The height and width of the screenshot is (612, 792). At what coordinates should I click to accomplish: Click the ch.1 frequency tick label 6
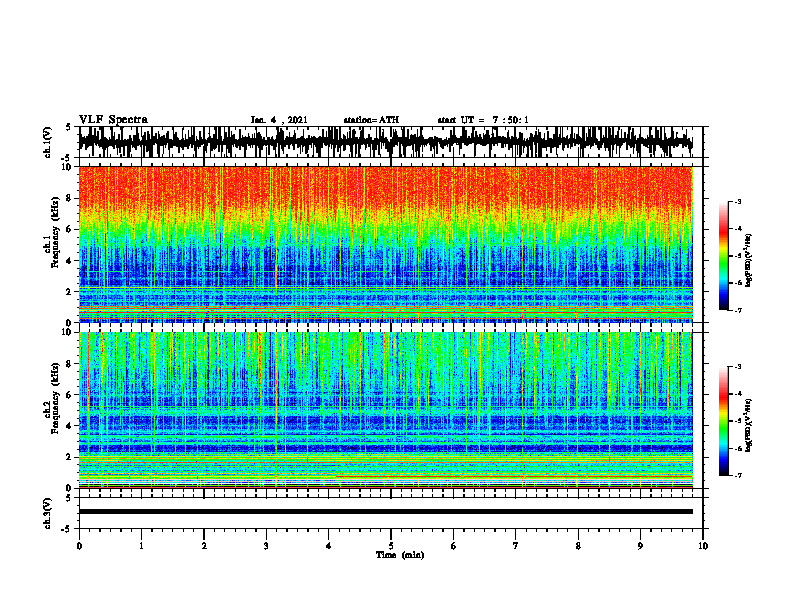pyautogui.click(x=69, y=229)
